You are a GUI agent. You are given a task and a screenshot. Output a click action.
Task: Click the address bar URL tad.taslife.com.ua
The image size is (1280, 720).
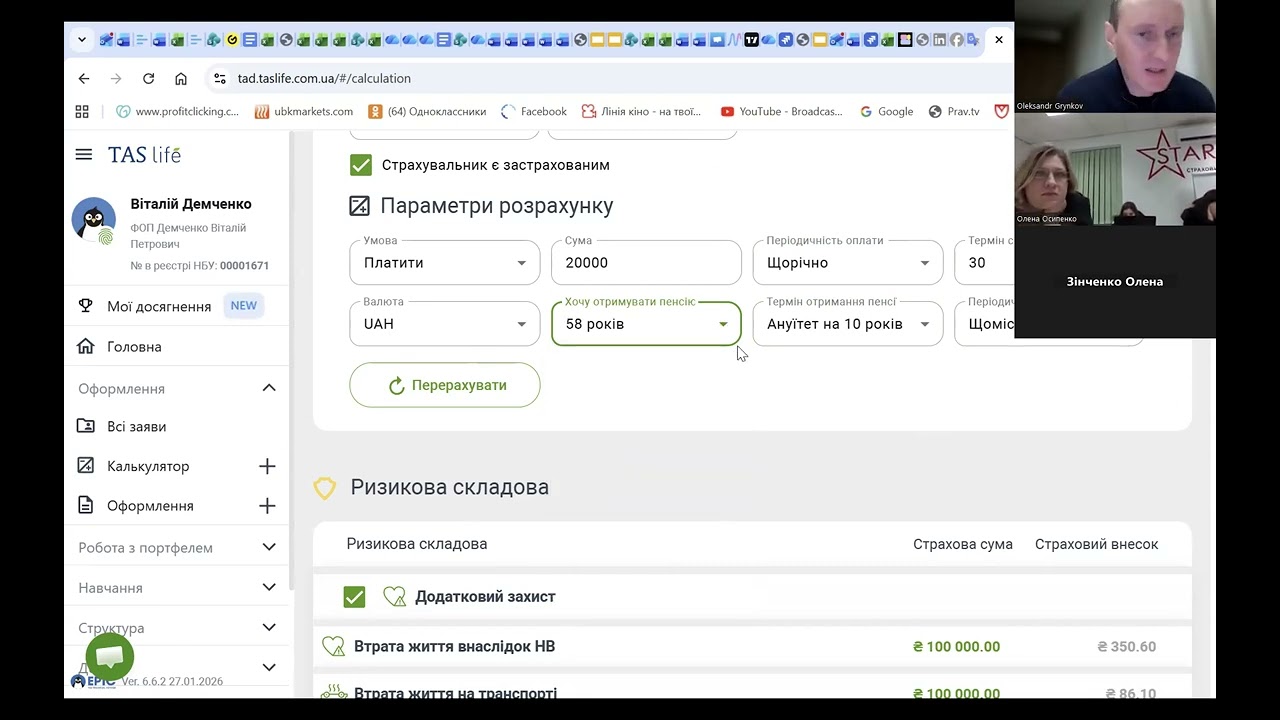324,78
